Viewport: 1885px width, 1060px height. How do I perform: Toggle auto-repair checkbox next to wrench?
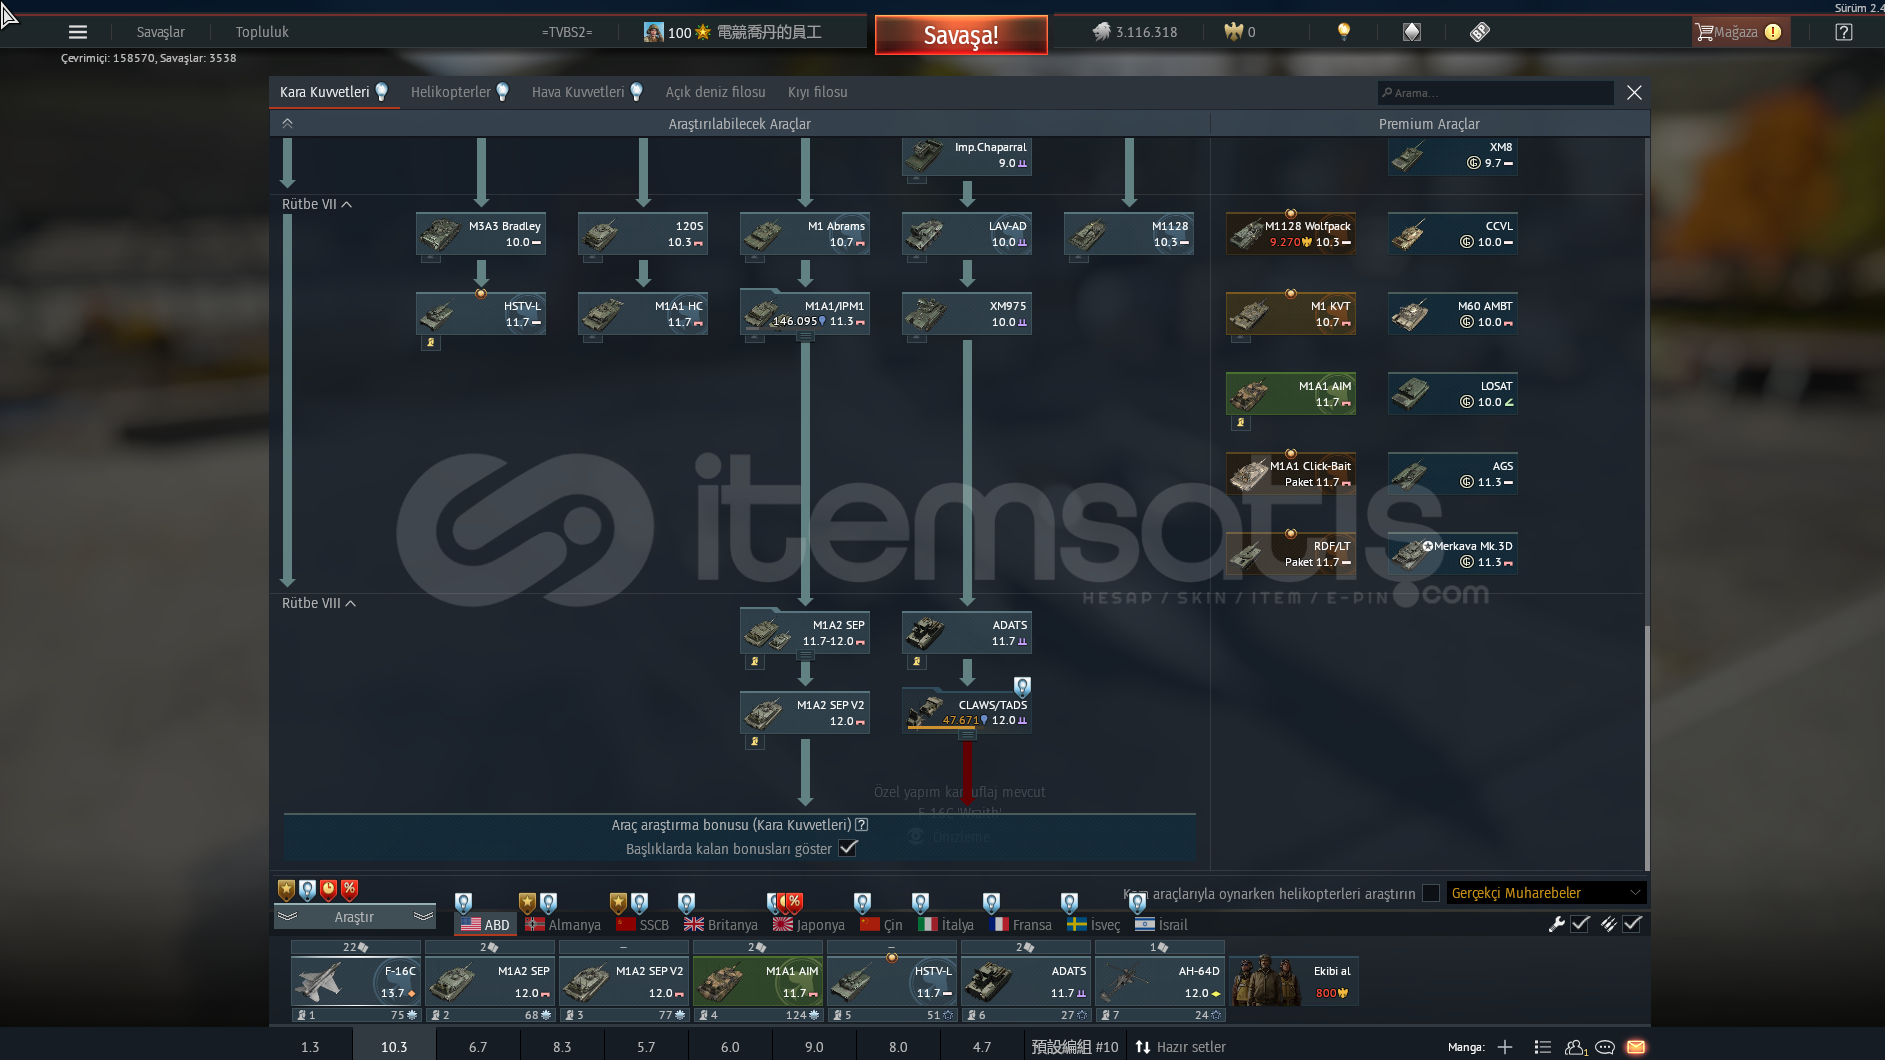coord(1580,924)
